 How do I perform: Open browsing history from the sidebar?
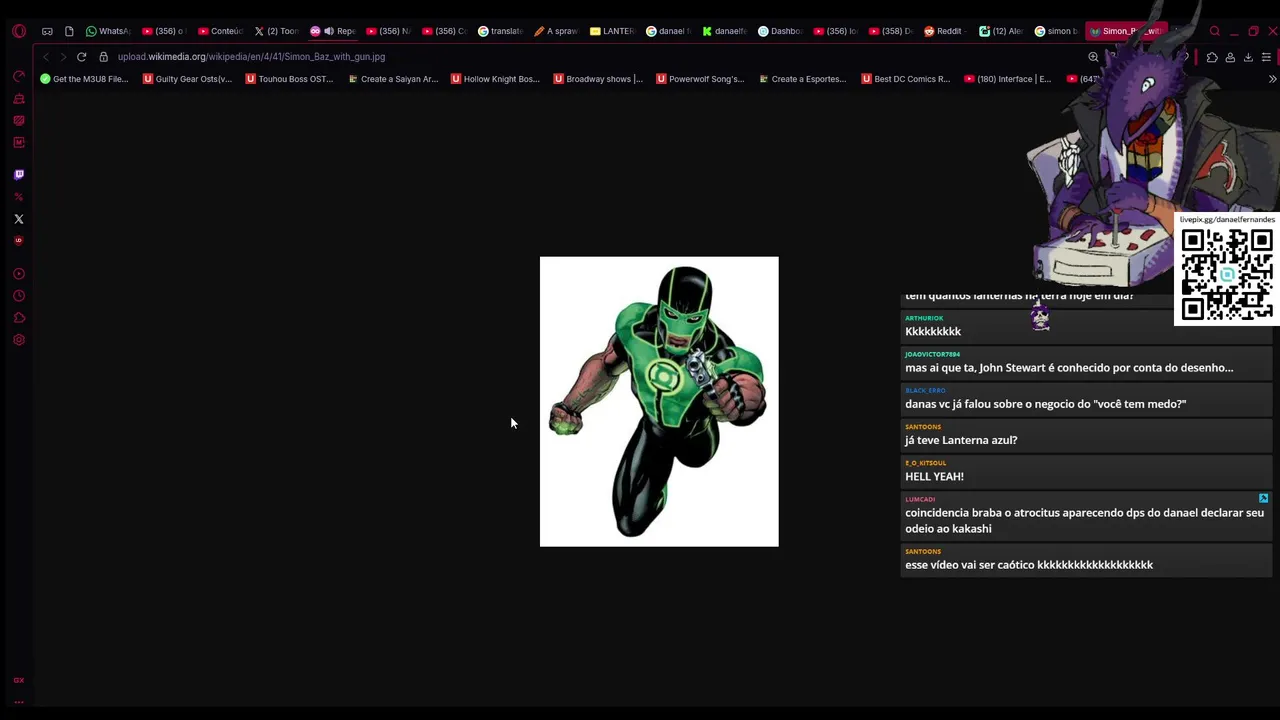pyautogui.click(x=19, y=296)
